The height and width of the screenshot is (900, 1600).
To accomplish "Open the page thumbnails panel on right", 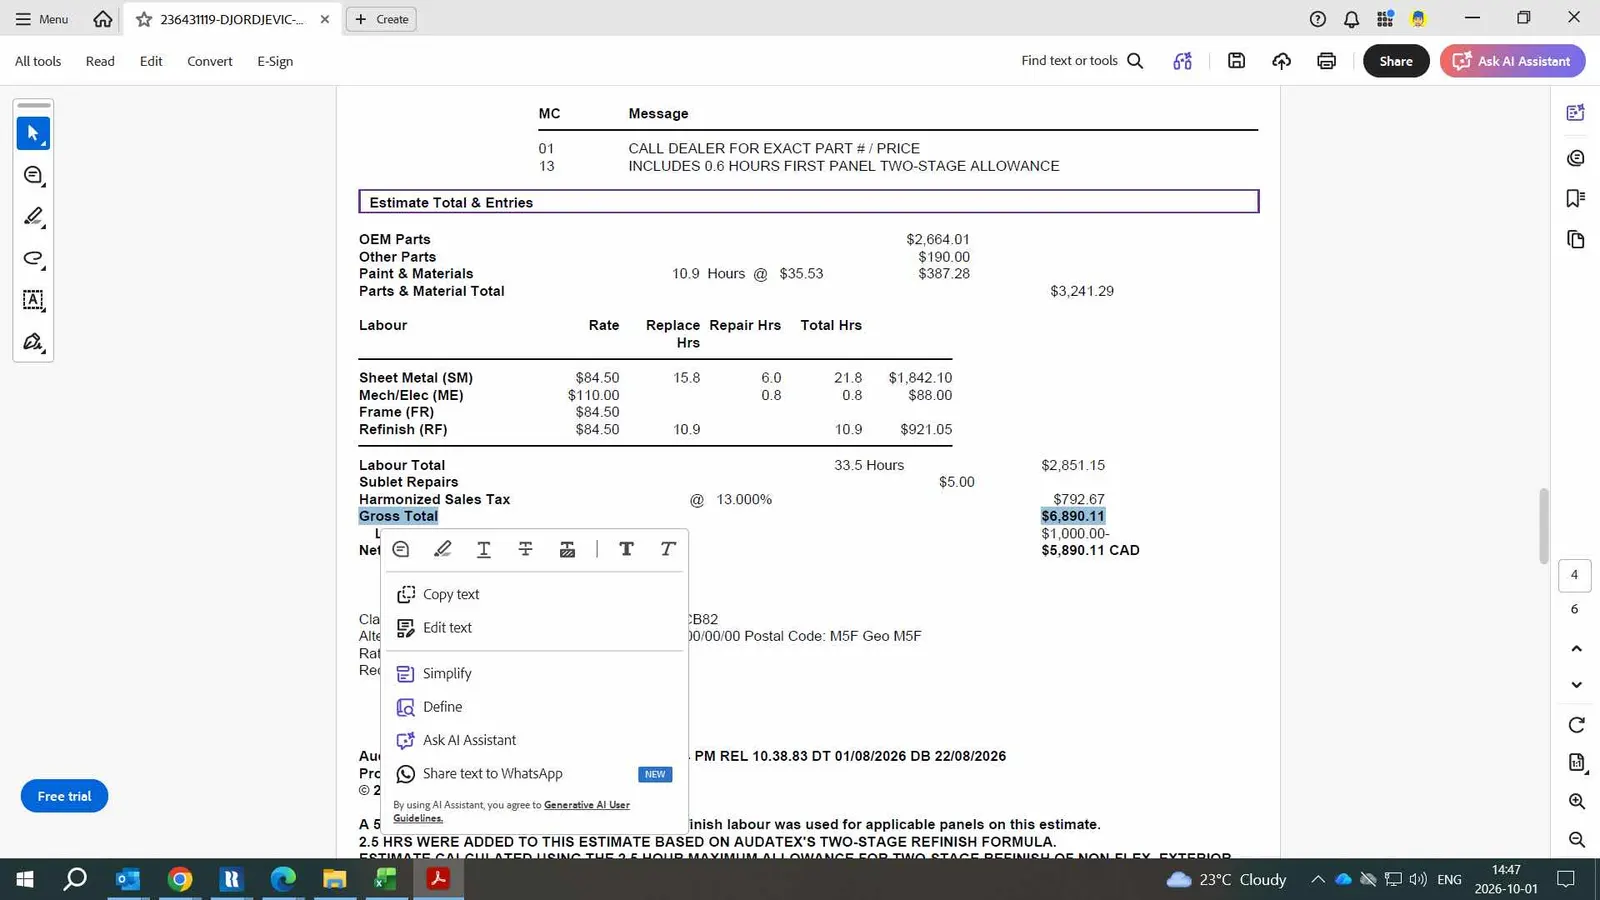I will tap(1576, 239).
